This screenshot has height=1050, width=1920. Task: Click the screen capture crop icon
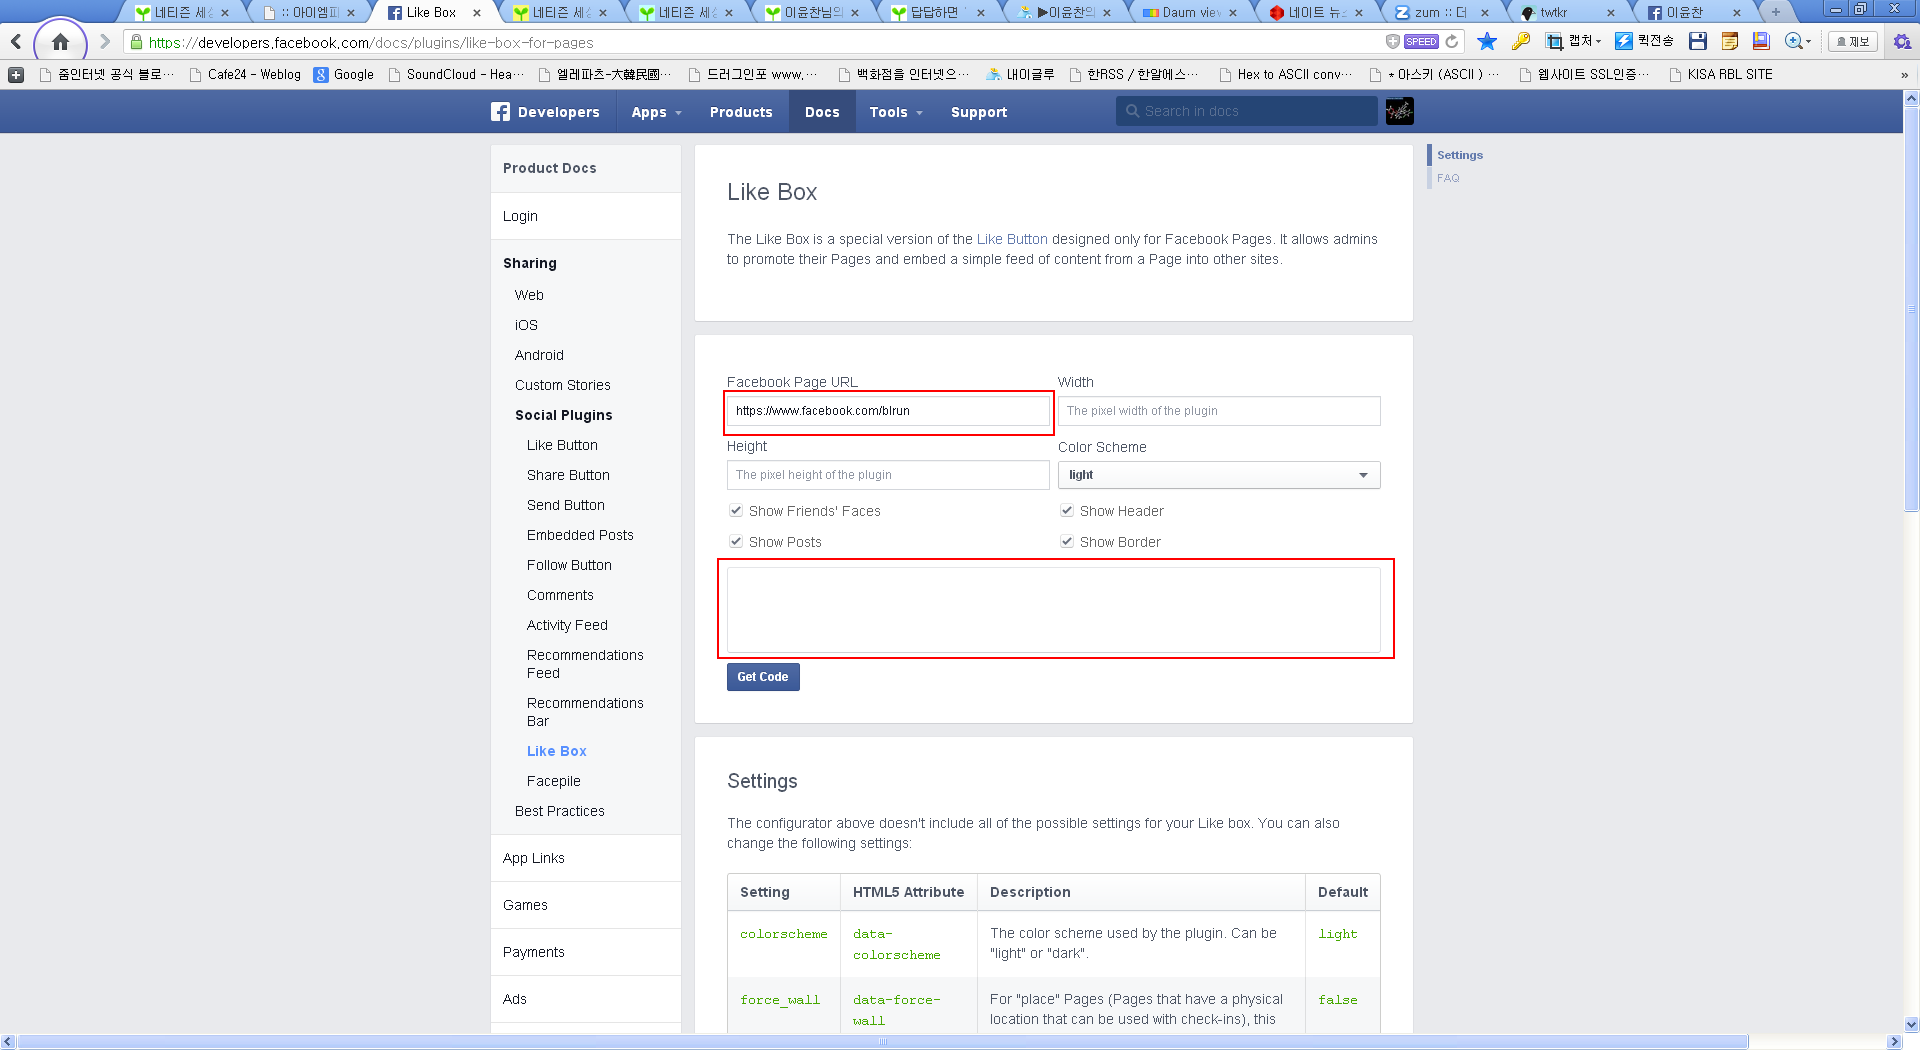[1554, 41]
